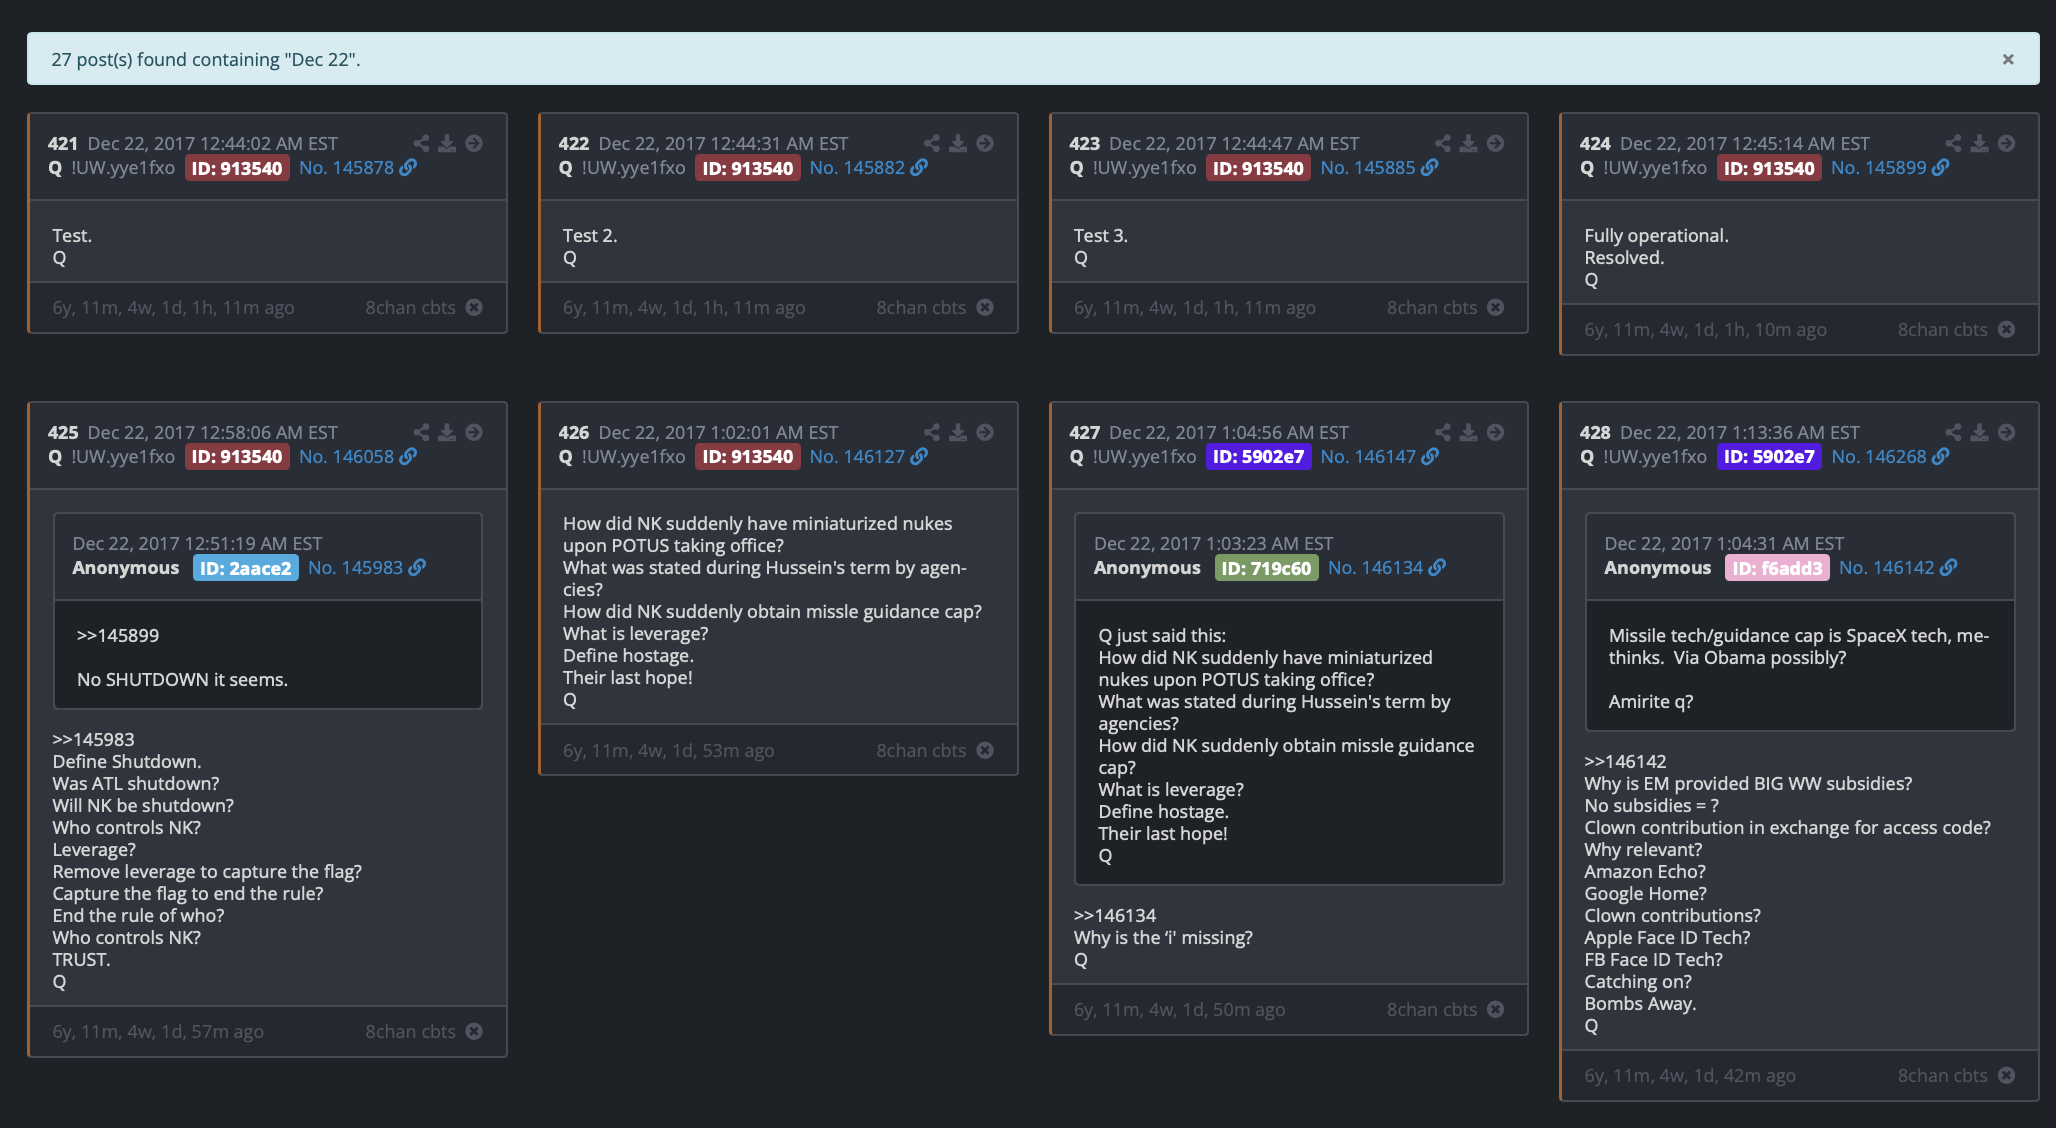The height and width of the screenshot is (1128, 2056).
Task: Click the >>146134 reply reference
Action: point(1115,916)
